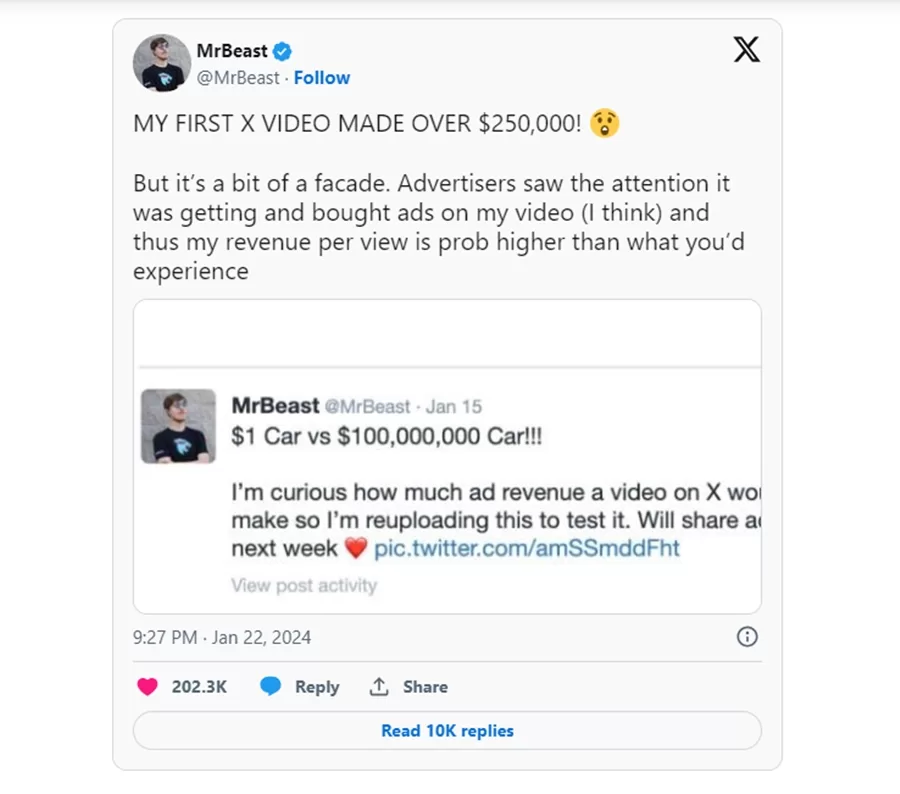Click the quoted tweet's avatar image

(x=178, y=426)
